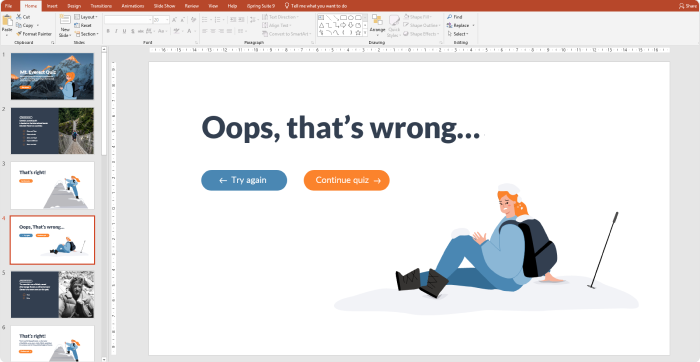Click the Cut scissors icon
Image resolution: width=700 pixels, height=362 pixels.
(19, 17)
